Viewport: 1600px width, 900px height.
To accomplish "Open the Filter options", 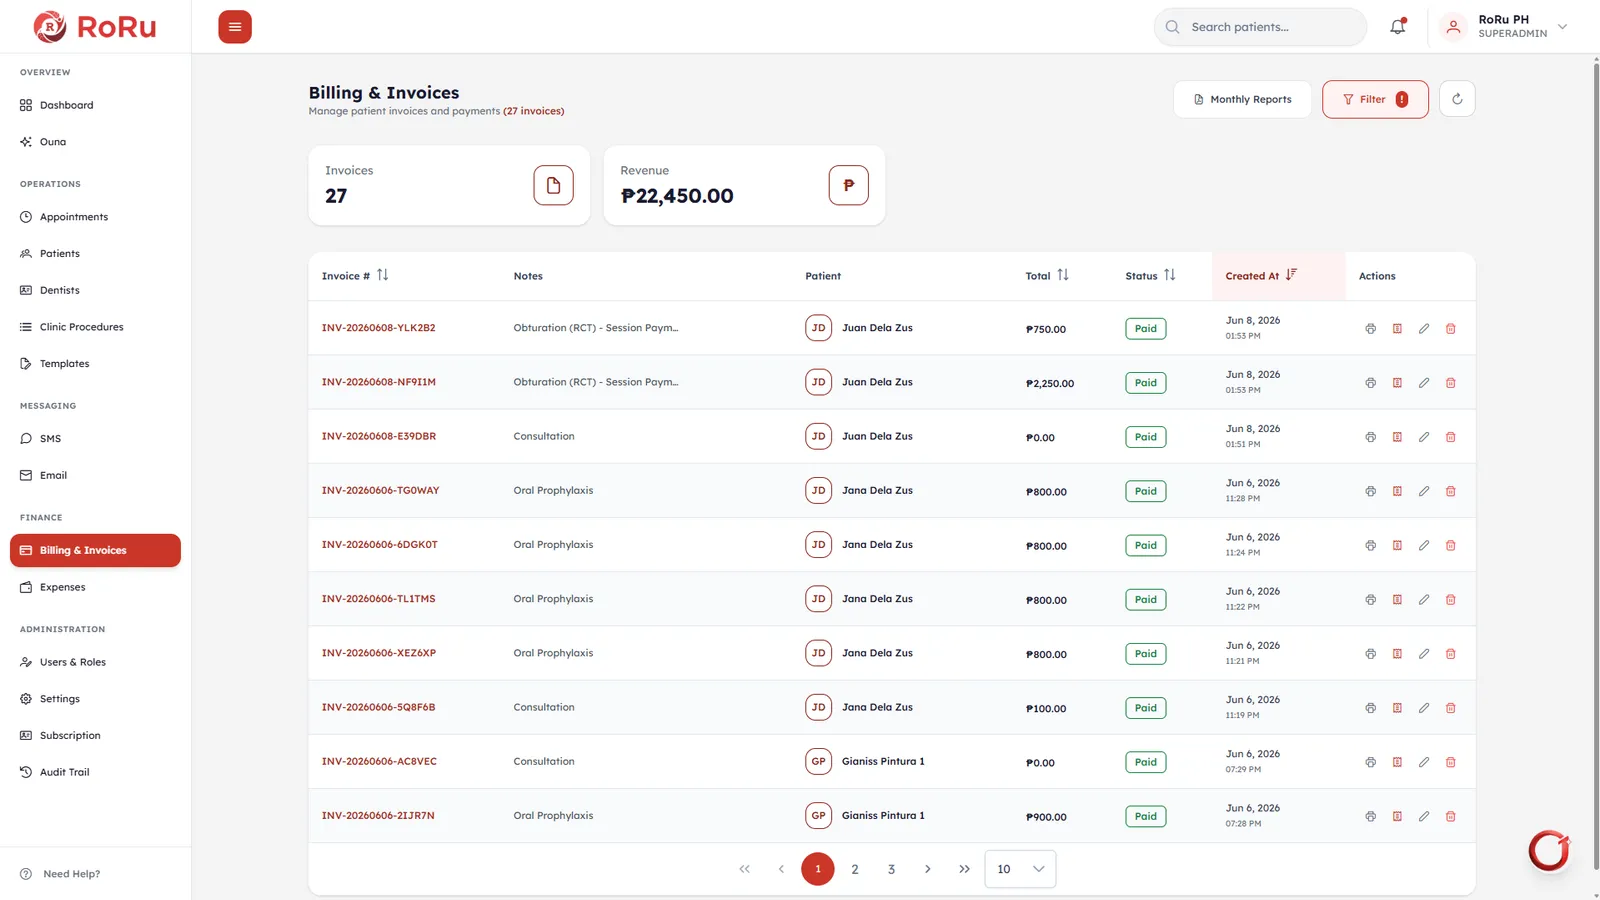I will point(1375,99).
